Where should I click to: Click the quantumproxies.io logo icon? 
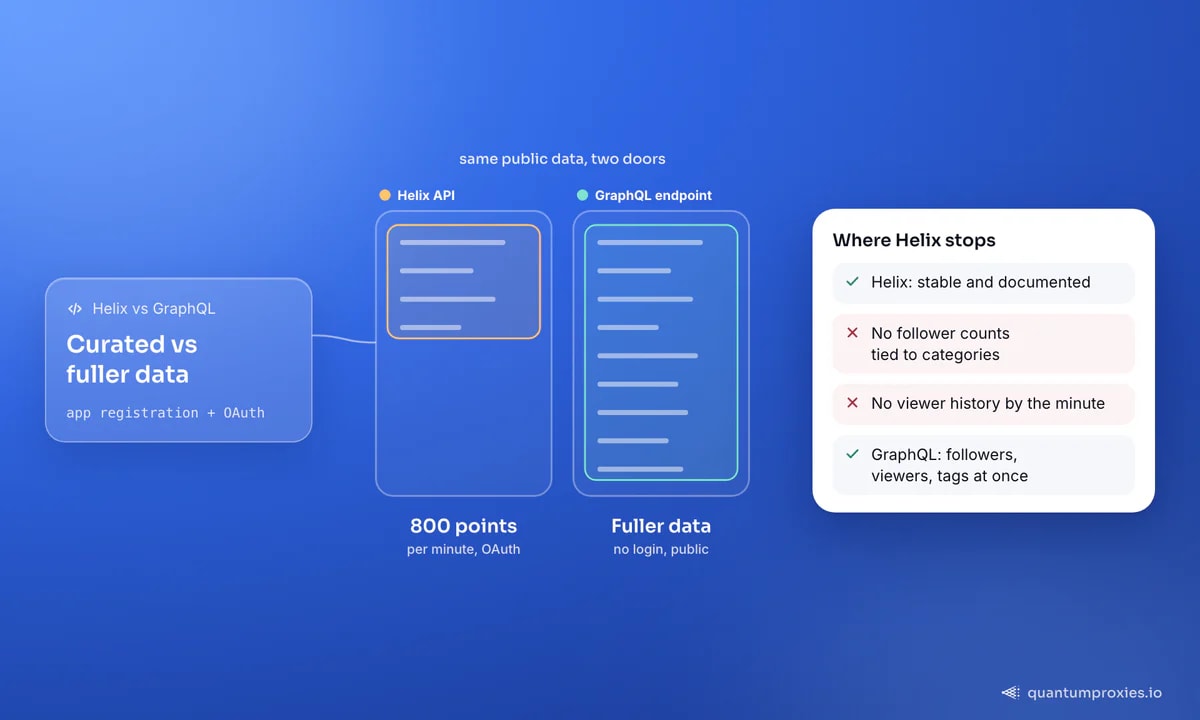[x=1011, y=692]
